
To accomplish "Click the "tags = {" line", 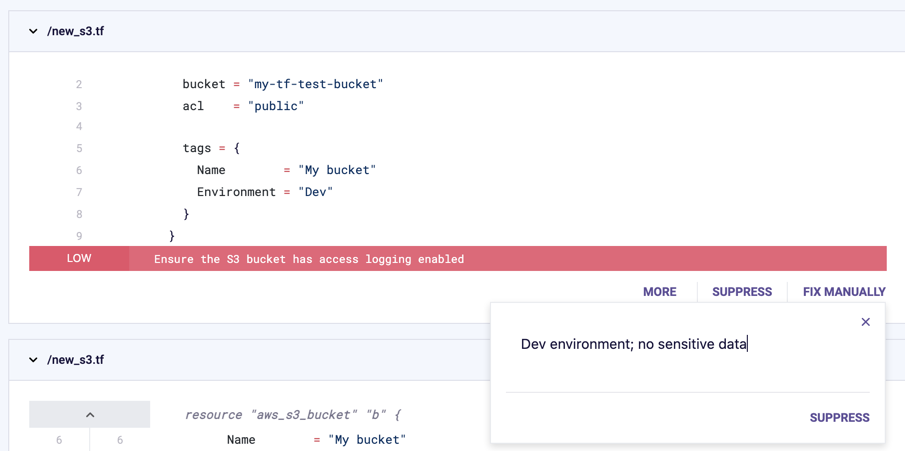I will (x=211, y=148).
